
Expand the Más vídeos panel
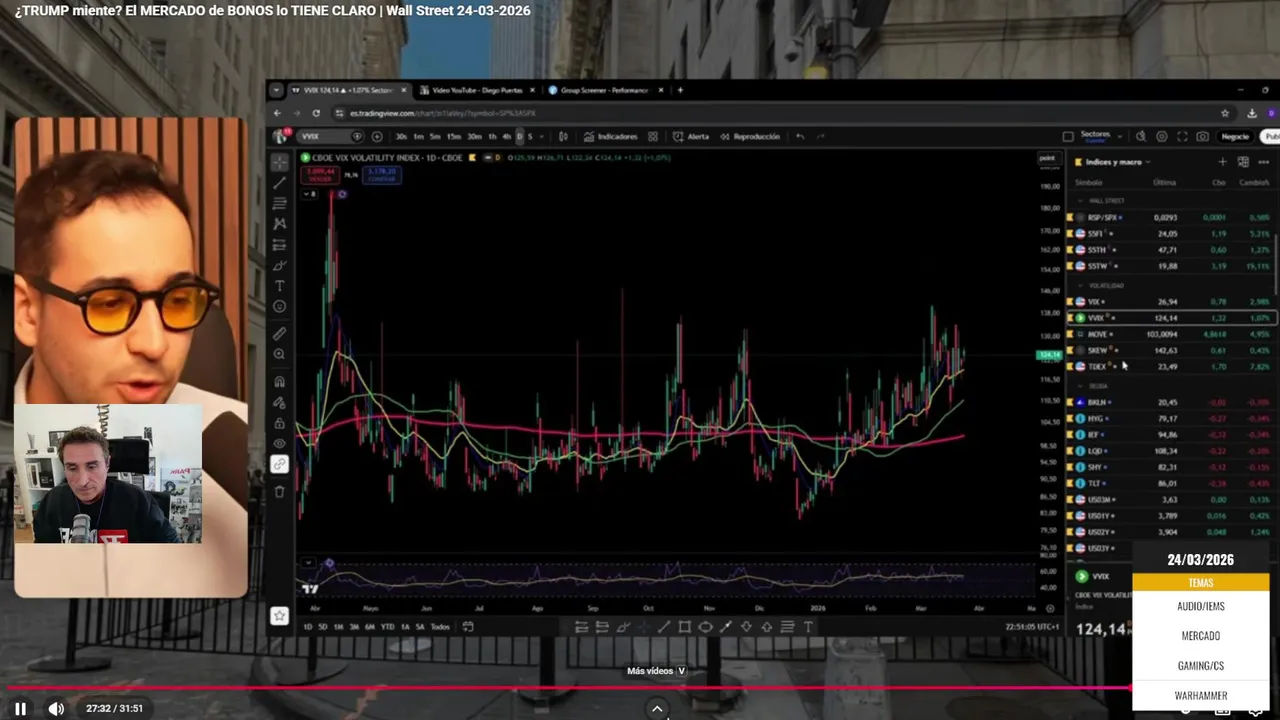tap(657, 671)
